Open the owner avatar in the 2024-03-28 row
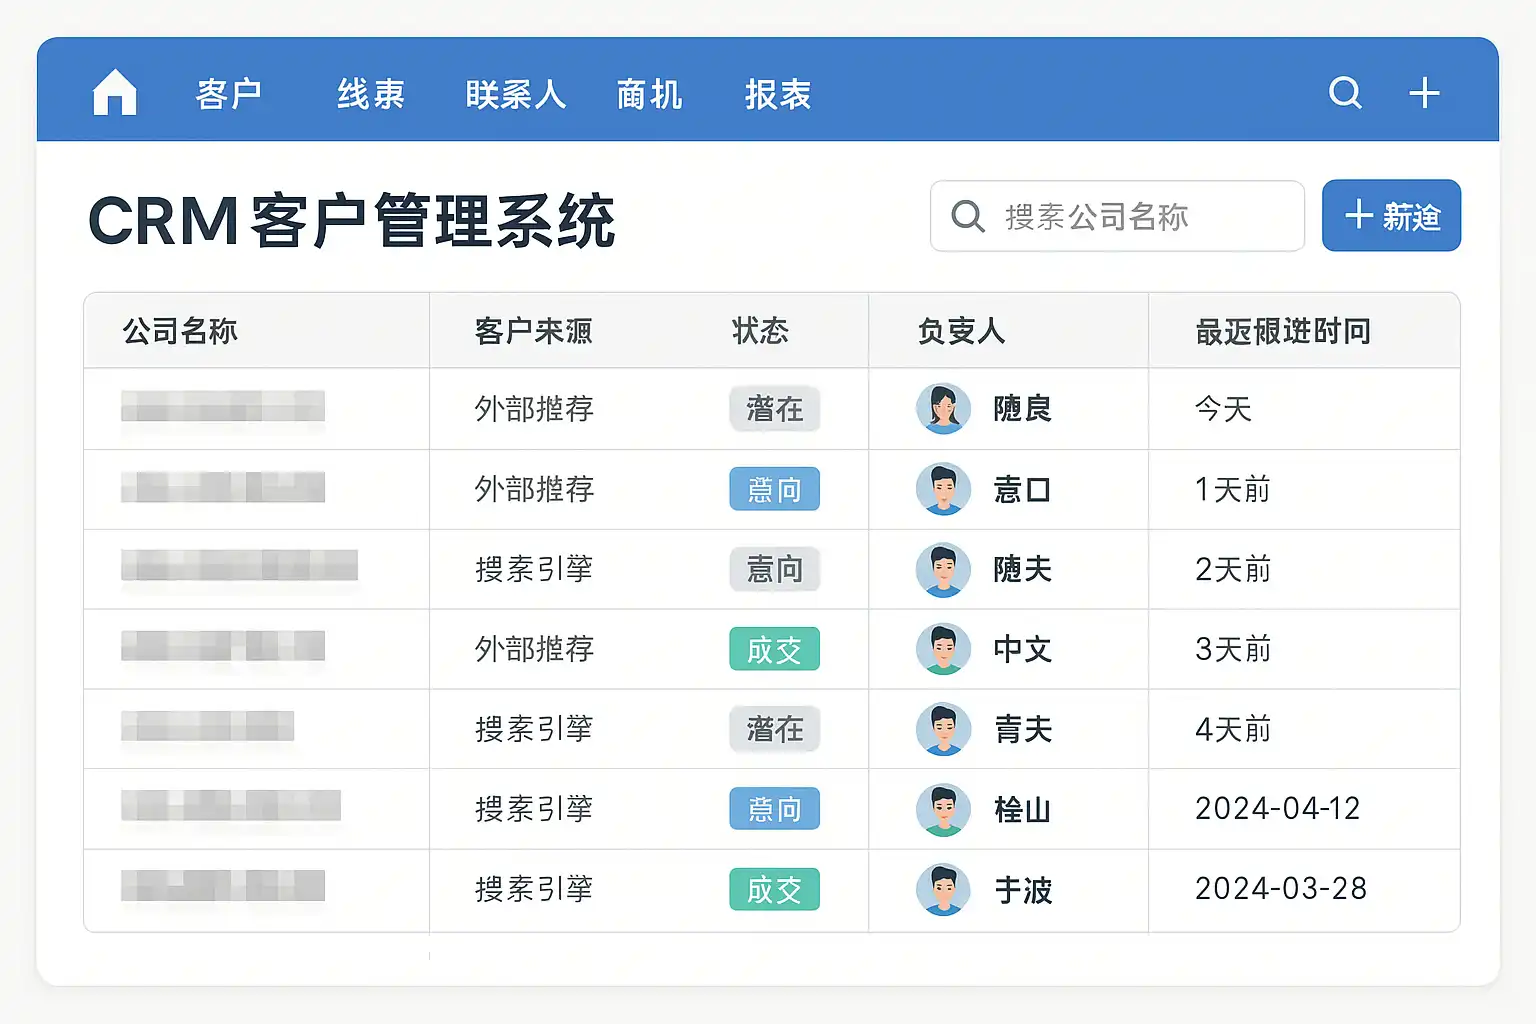 [x=943, y=889]
